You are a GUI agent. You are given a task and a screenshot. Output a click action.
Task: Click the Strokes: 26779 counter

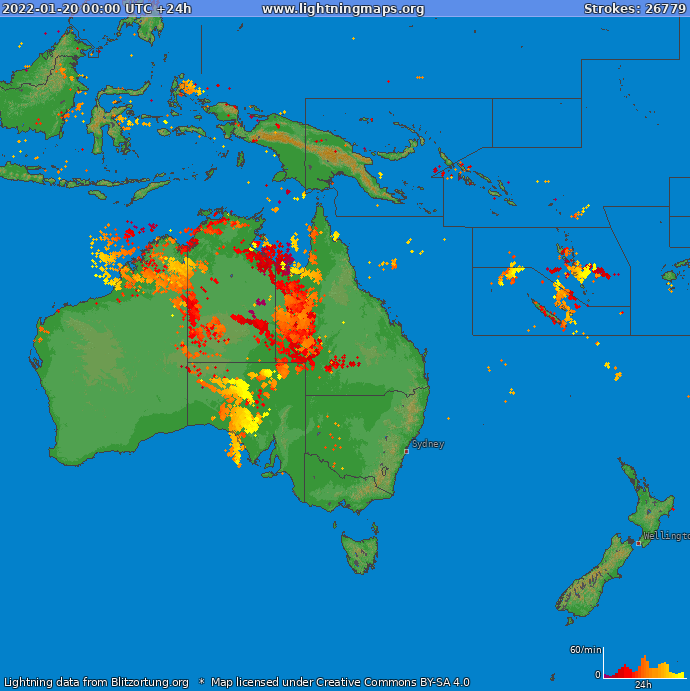[x=635, y=9]
